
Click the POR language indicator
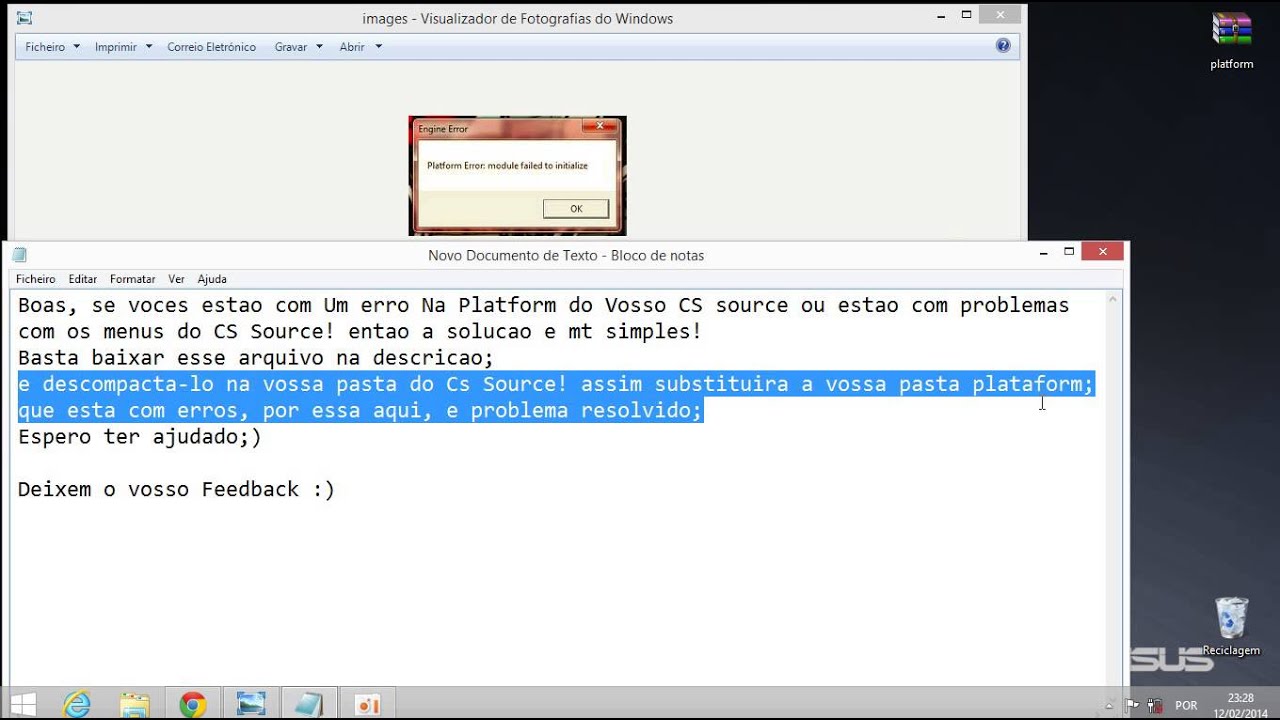pos(1186,705)
